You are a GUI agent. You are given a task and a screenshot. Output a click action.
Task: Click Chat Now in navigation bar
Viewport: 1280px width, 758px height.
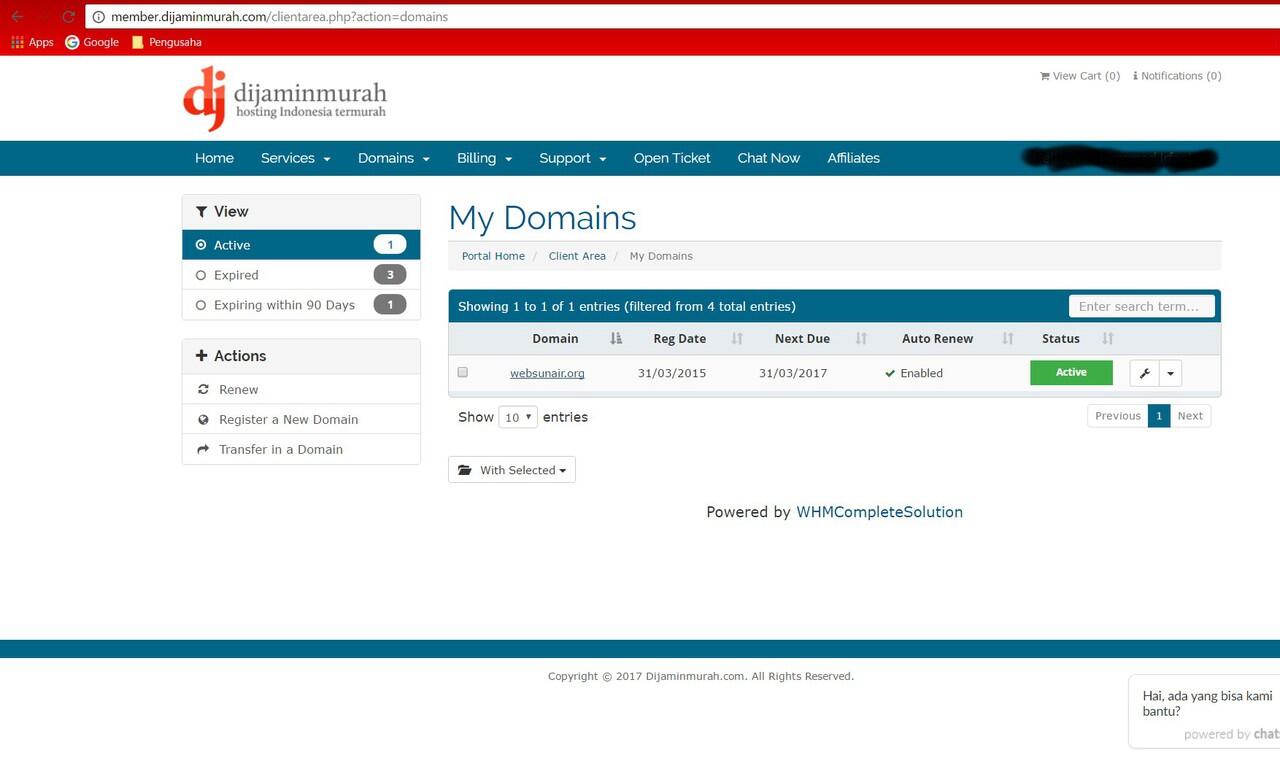click(769, 158)
